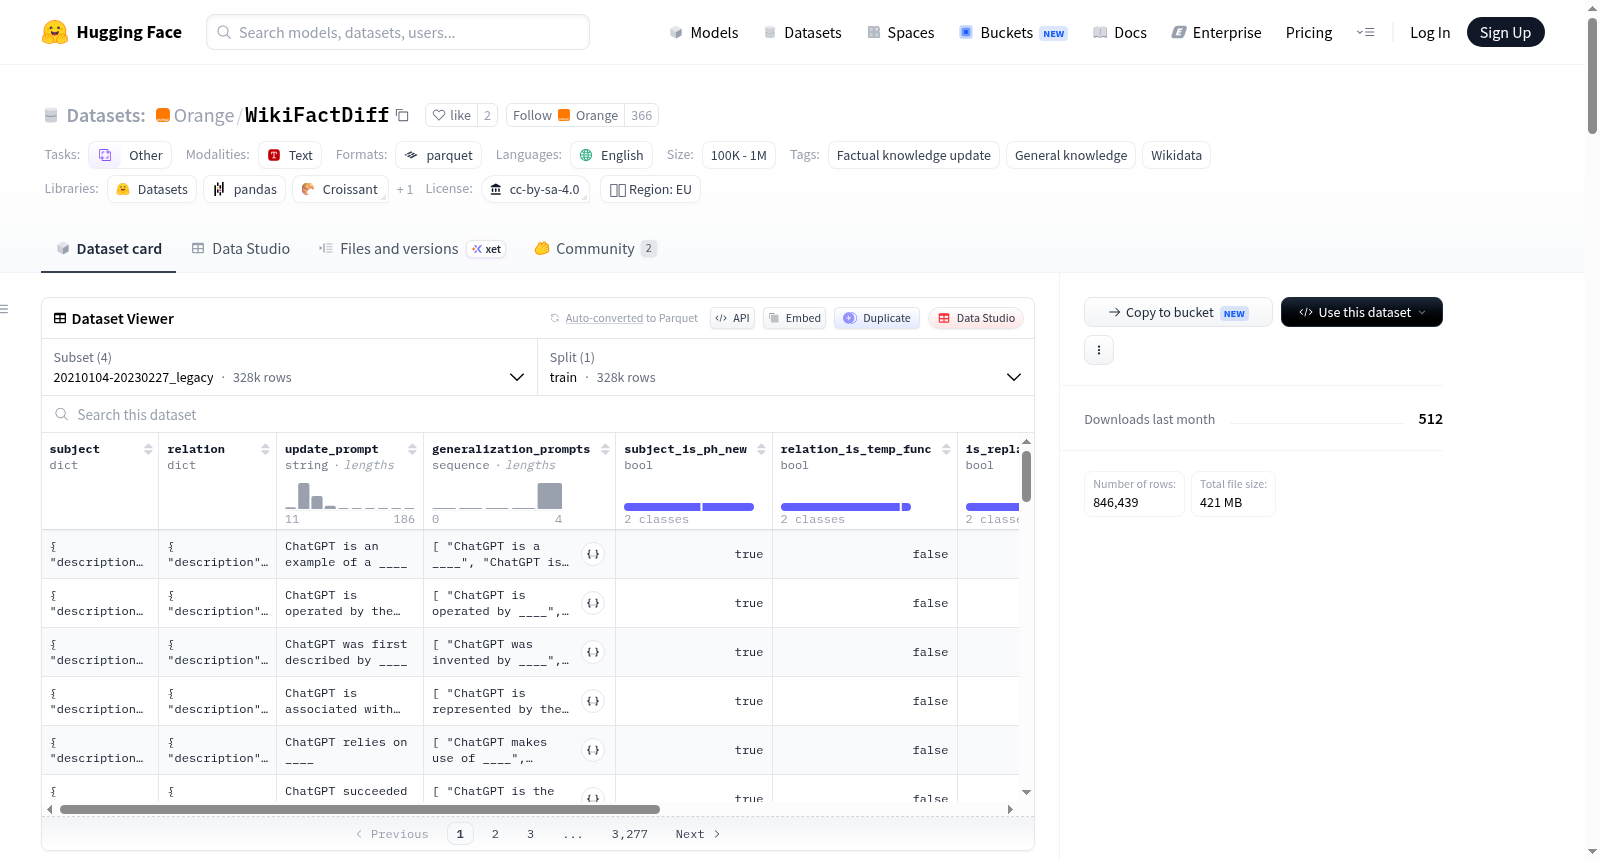
Task: Click the main search models field
Action: click(398, 32)
